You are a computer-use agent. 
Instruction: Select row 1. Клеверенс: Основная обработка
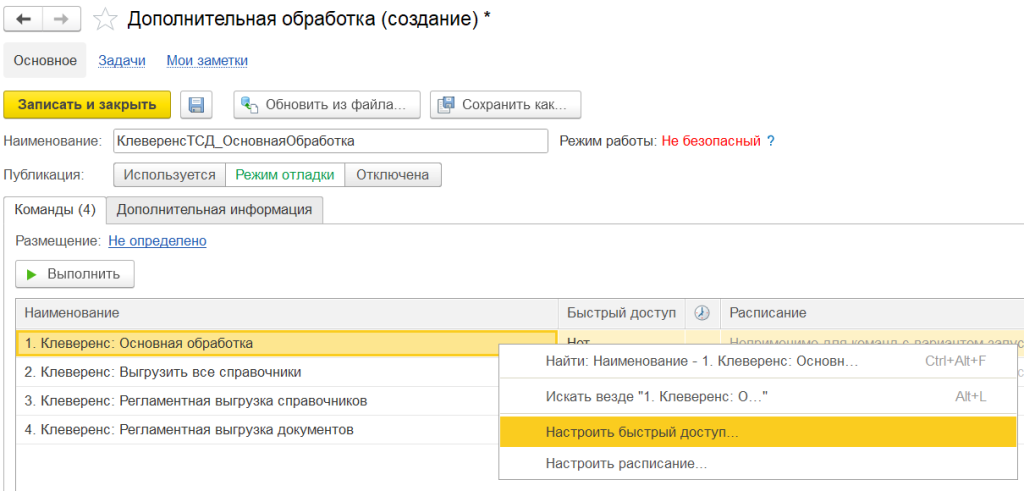pyautogui.click(x=287, y=343)
